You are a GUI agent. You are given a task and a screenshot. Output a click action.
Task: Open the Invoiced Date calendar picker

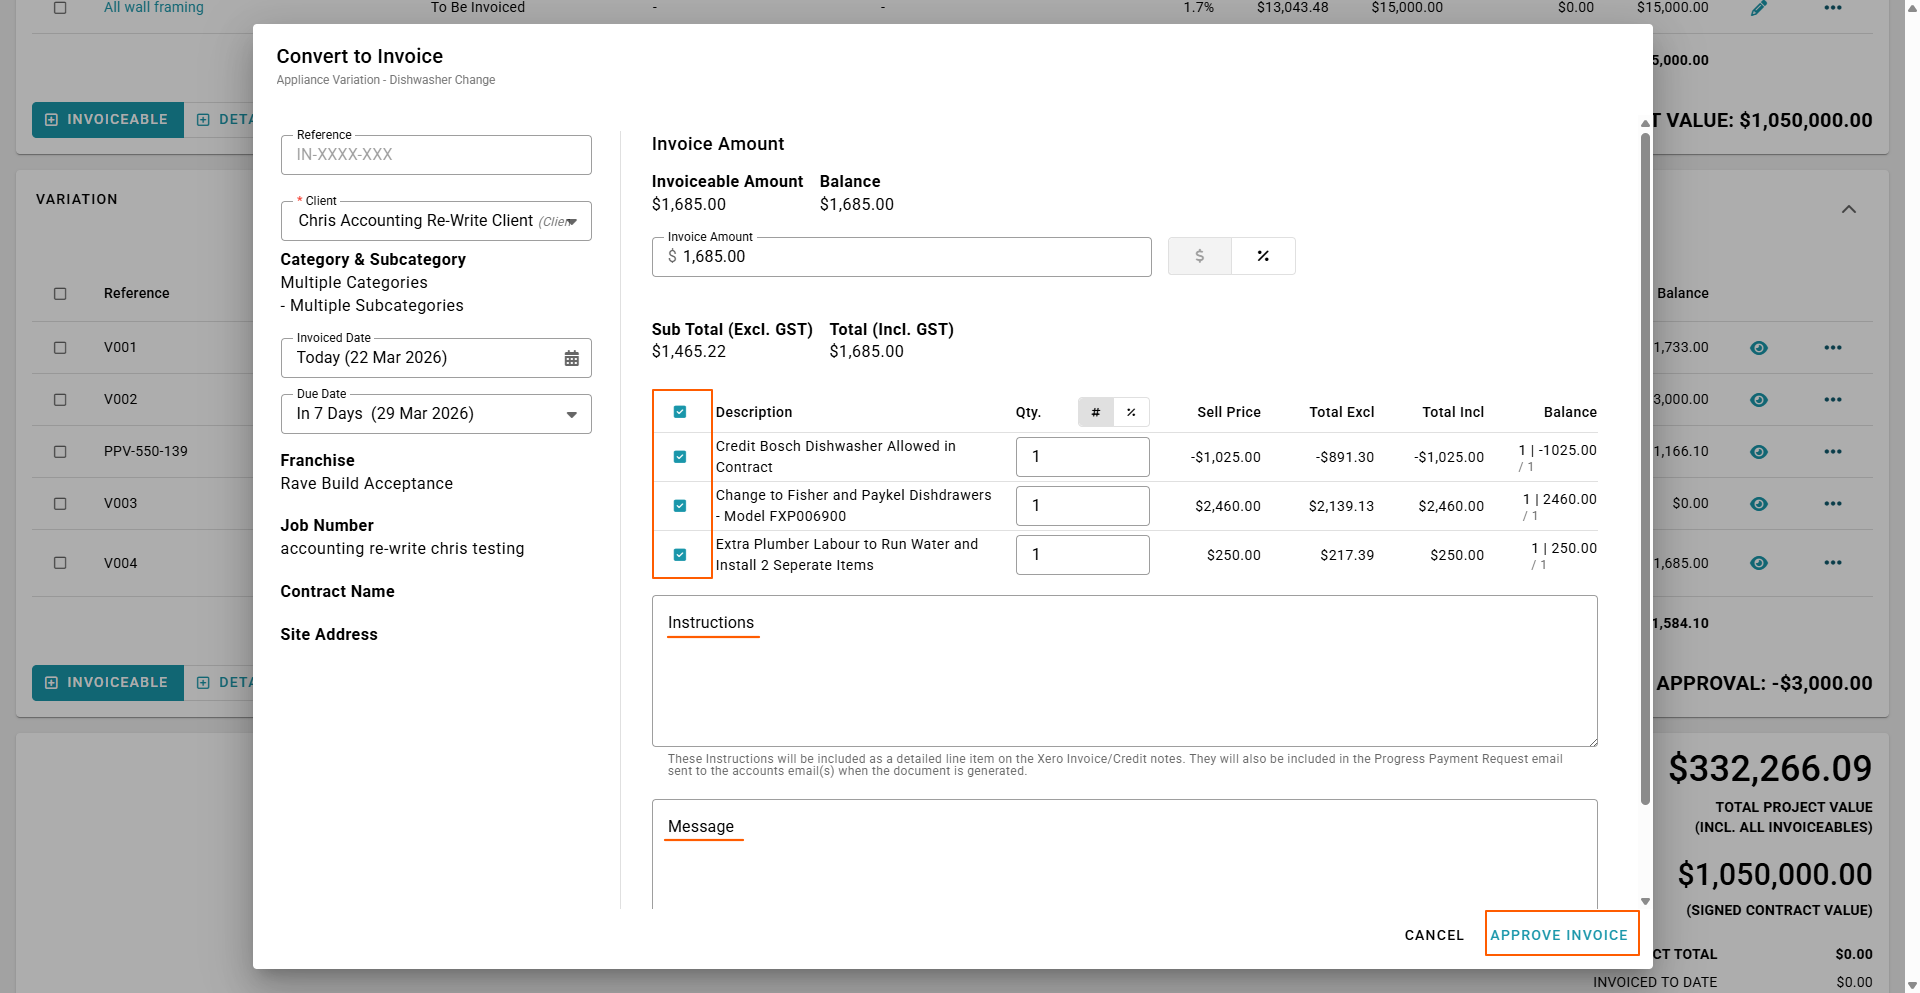point(571,358)
